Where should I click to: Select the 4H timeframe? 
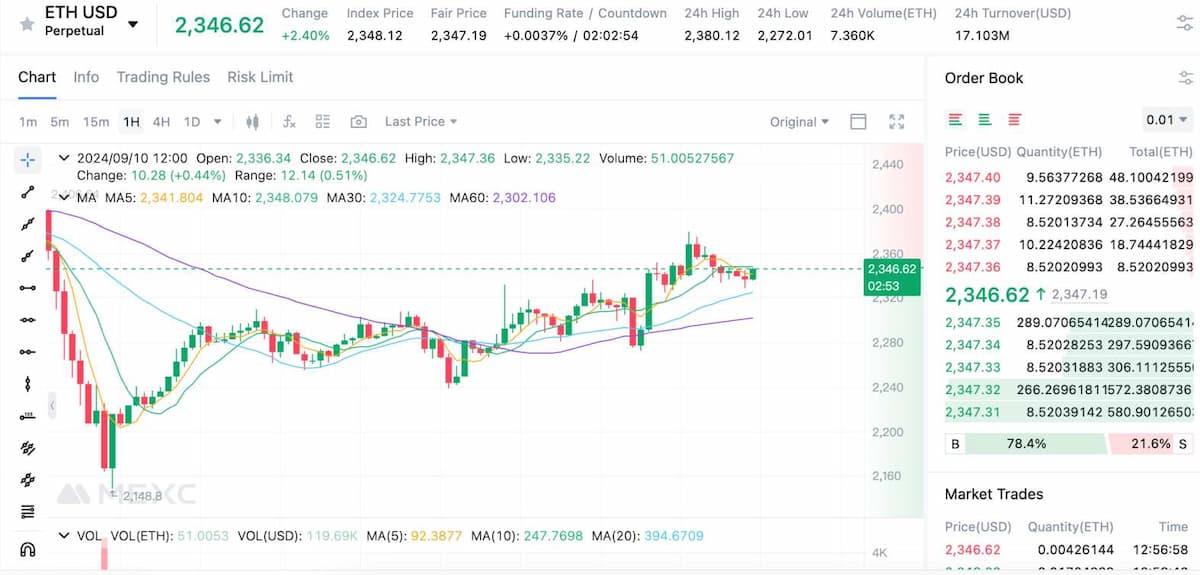pos(161,122)
